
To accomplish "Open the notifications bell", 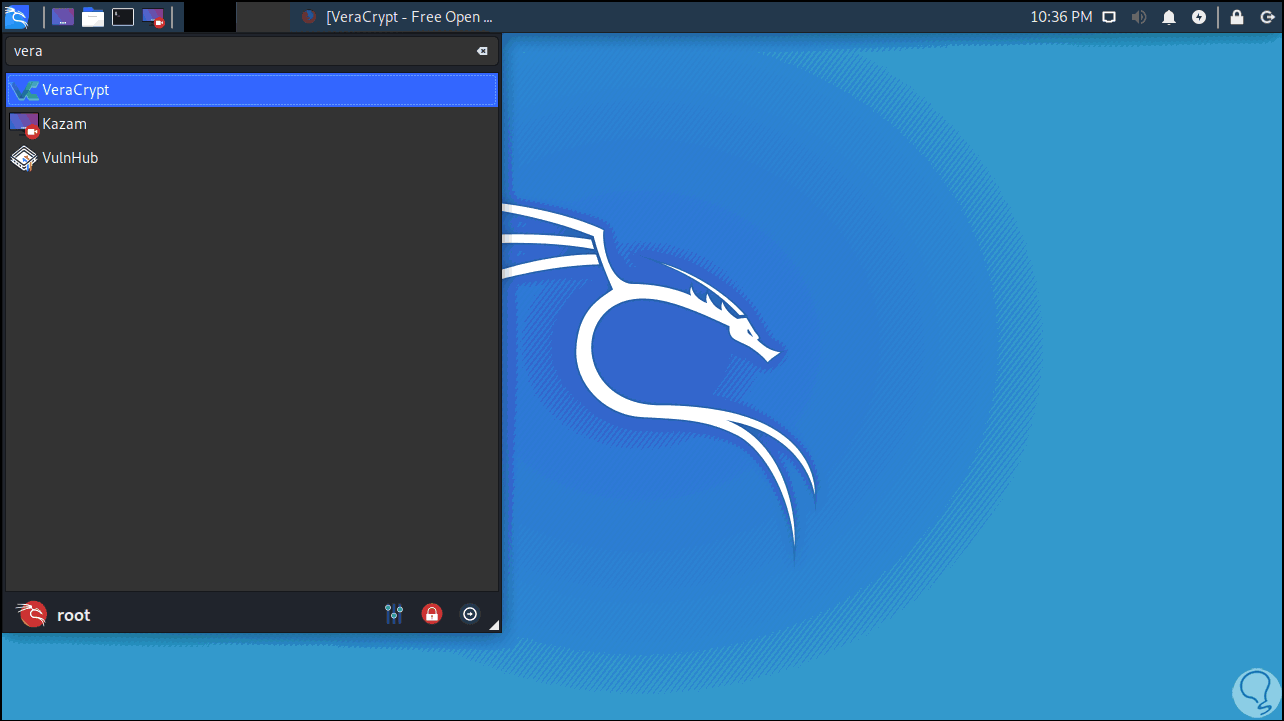I will coord(1169,17).
